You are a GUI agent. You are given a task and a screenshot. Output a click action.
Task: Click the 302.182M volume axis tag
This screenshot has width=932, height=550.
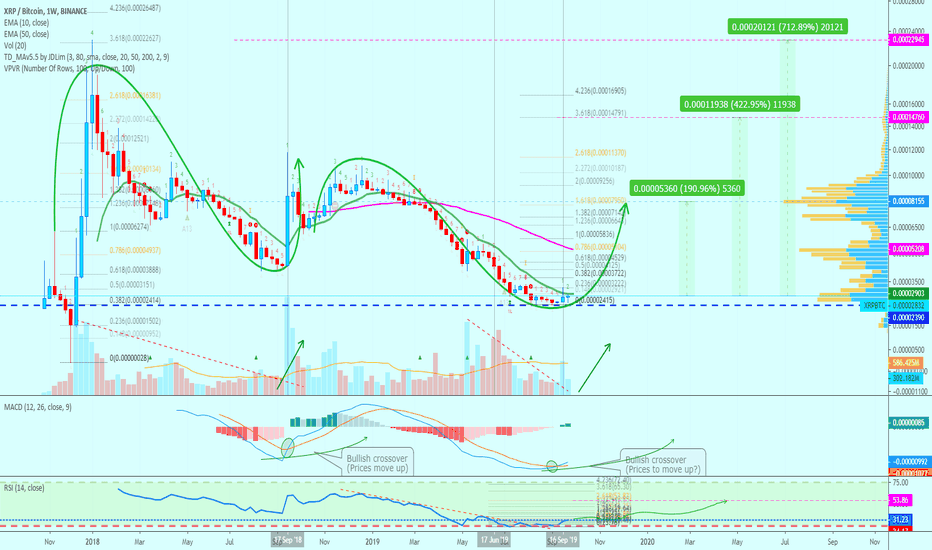pyautogui.click(x=906, y=378)
